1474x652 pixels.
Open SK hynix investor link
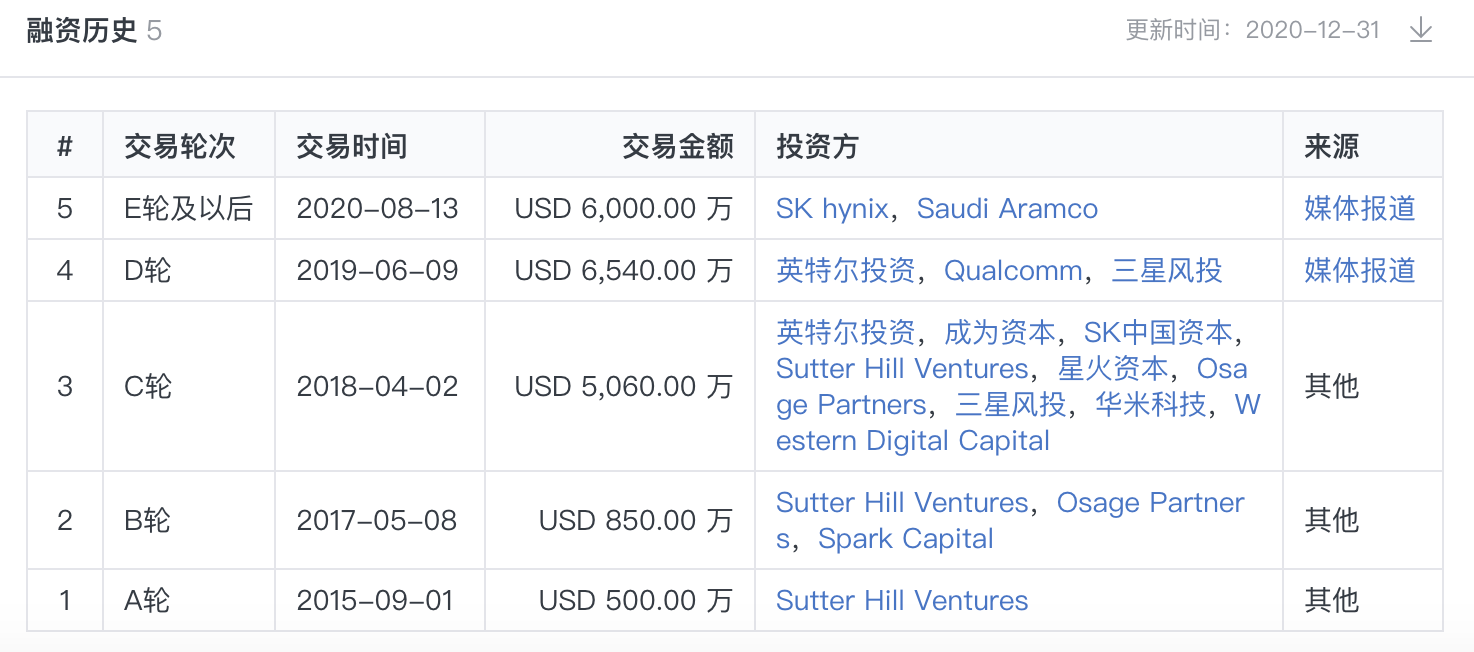(832, 208)
